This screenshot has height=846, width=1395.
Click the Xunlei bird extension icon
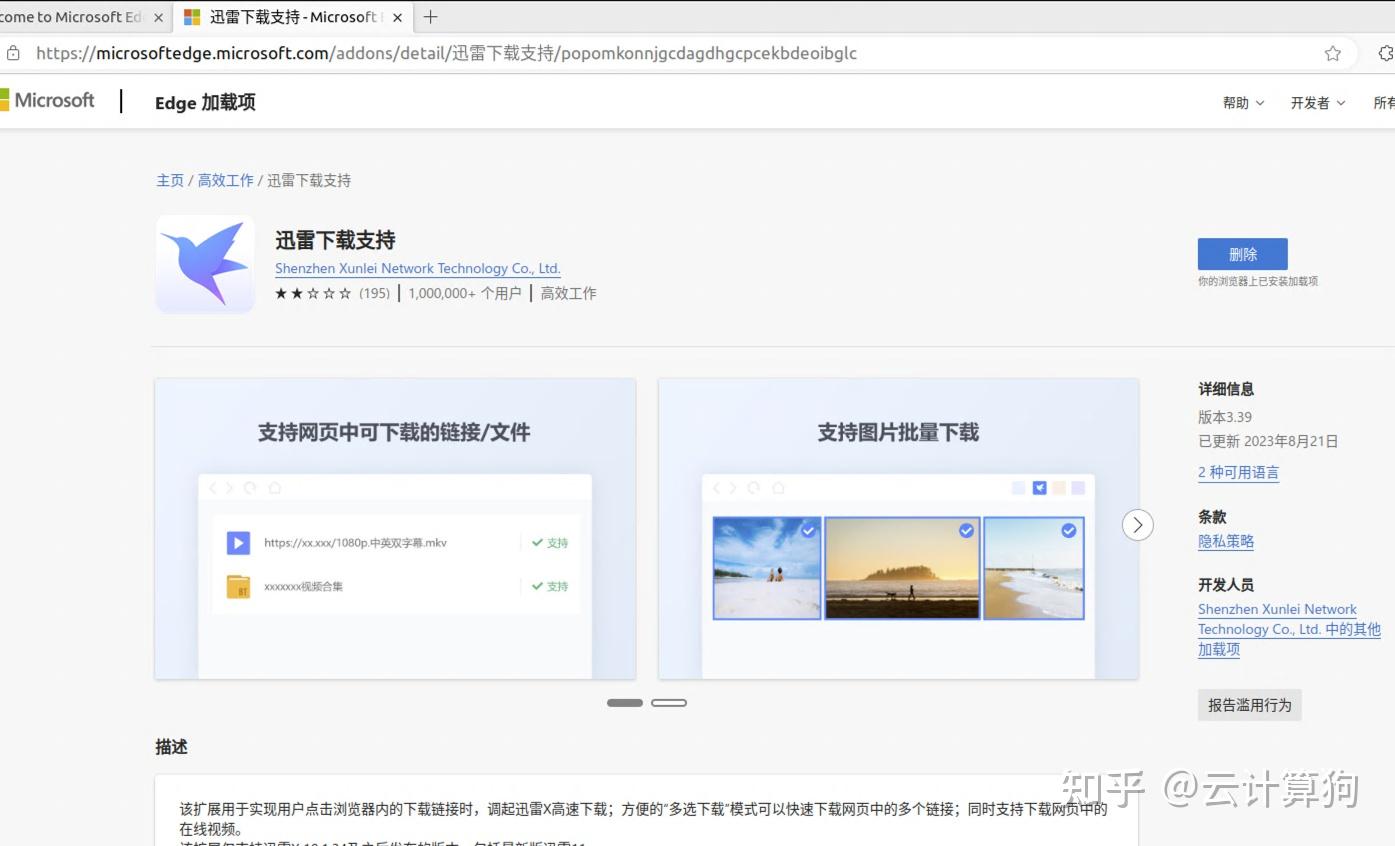pos(205,264)
